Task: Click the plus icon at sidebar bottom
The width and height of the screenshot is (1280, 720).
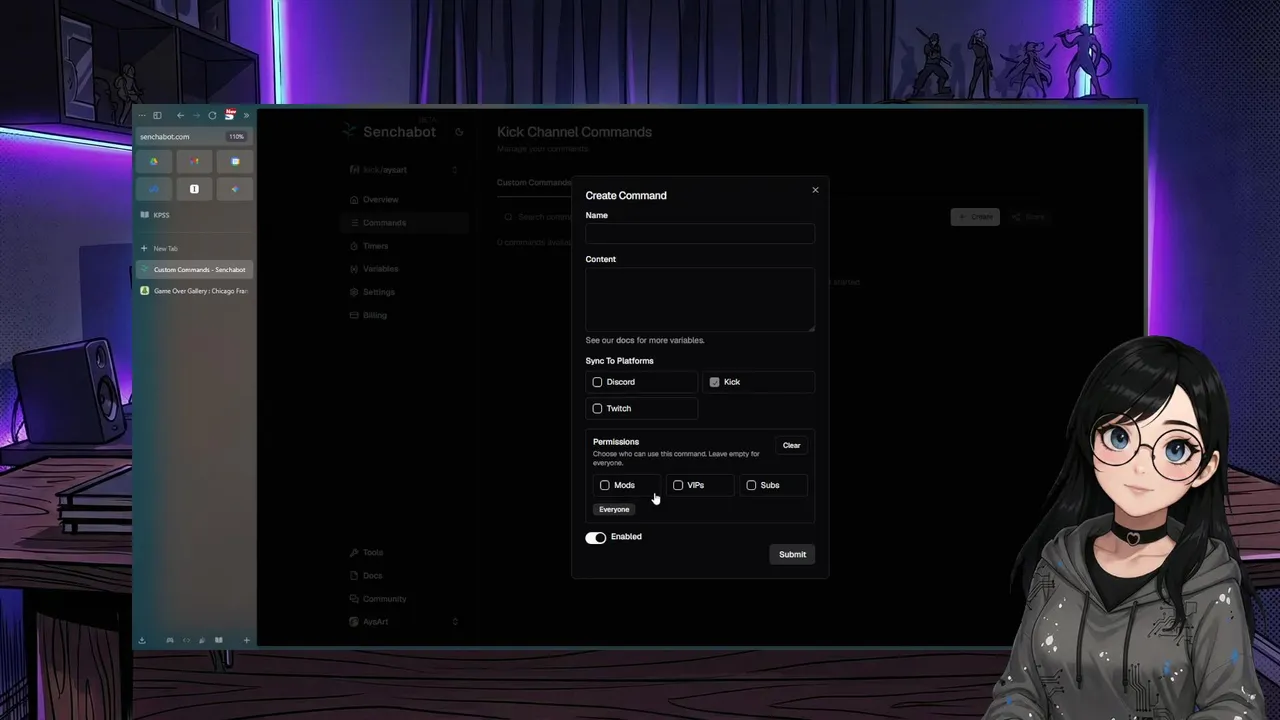Action: coord(246,640)
